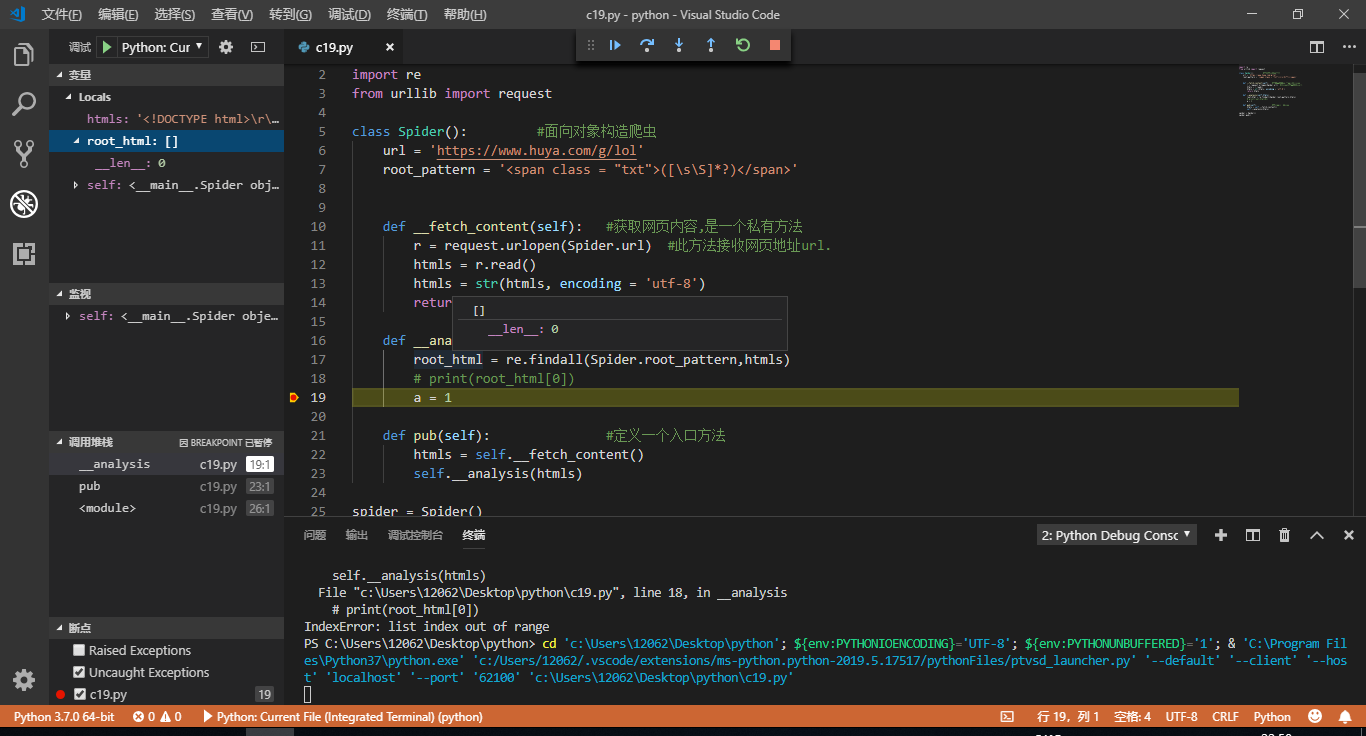Viewport: 1366px width, 736px height.
Task: Open the Search view in activity bar
Action: click(24, 104)
